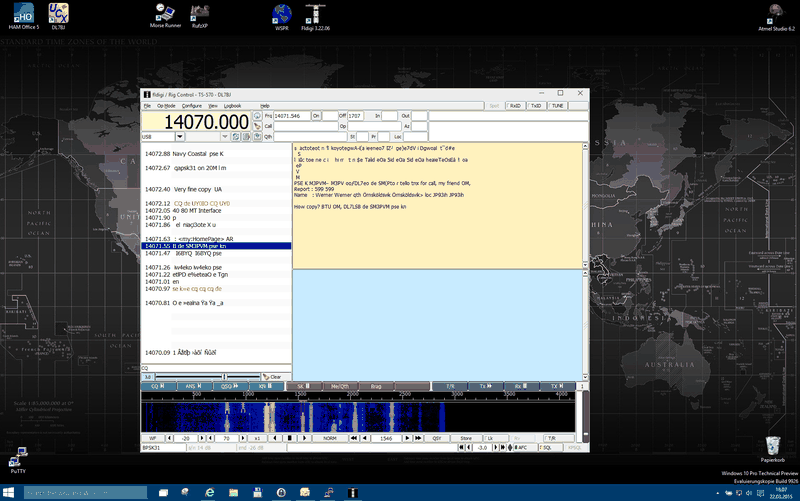Jump cursor frequency far right with double arrow

tap(418, 438)
